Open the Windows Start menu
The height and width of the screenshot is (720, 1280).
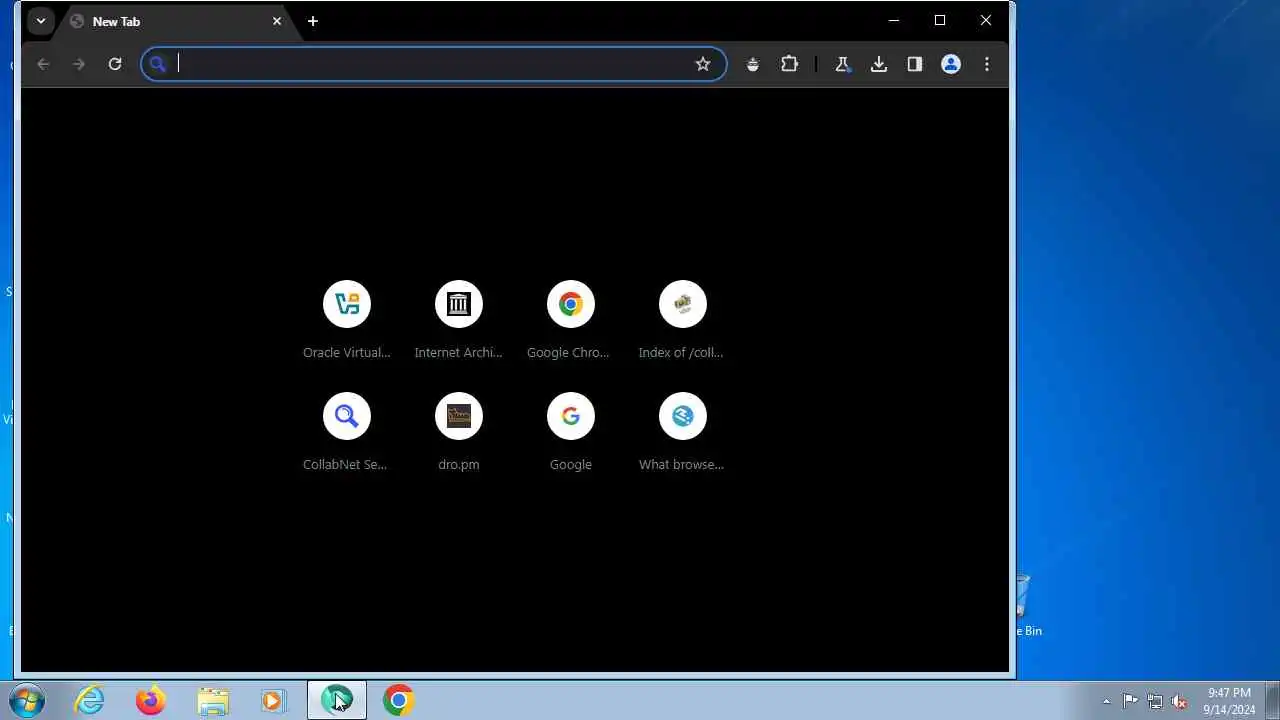[x=27, y=700]
